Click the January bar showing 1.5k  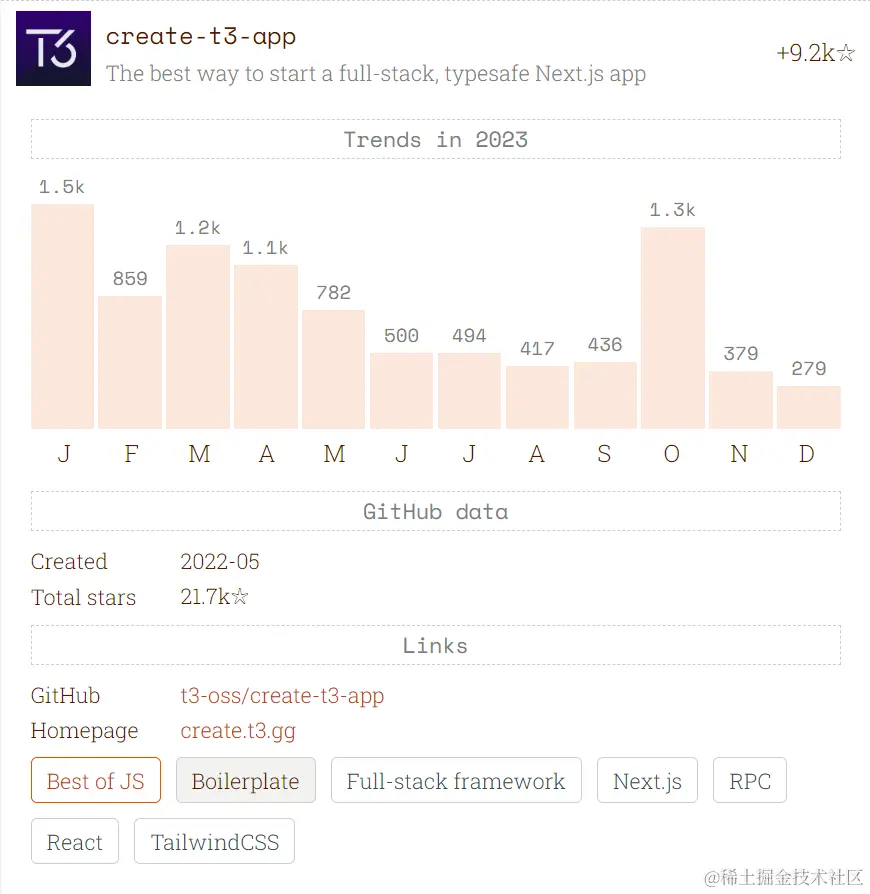point(63,316)
